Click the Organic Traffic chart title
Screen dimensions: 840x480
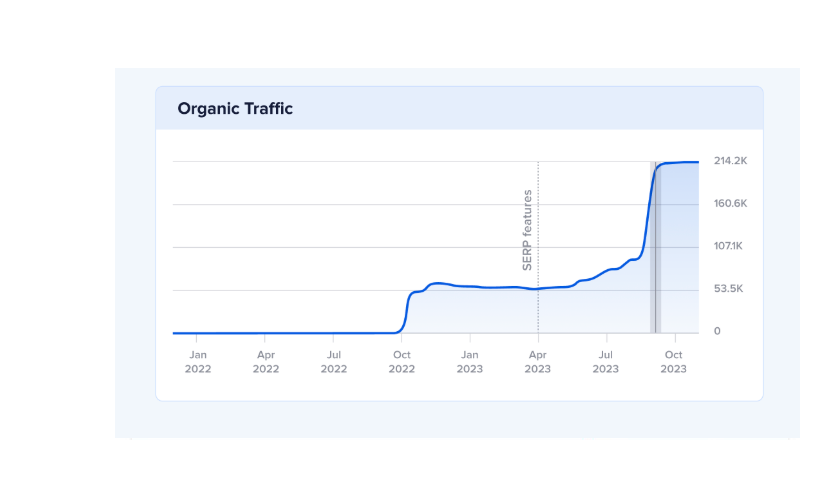point(235,109)
